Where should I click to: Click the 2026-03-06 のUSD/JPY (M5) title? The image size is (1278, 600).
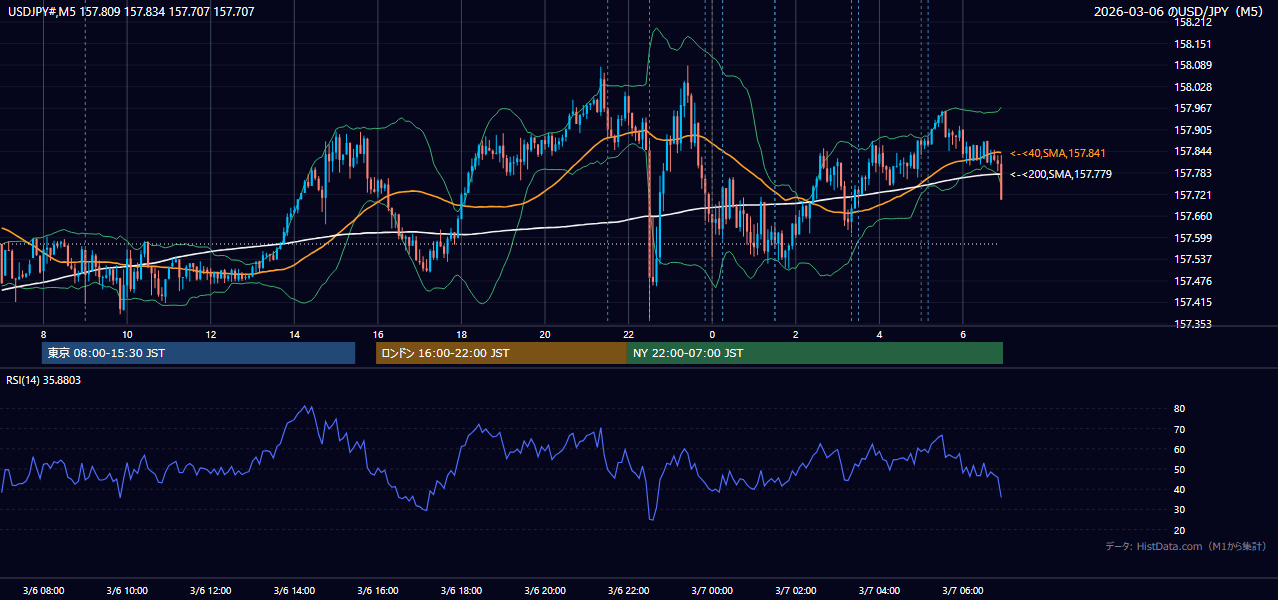tap(1178, 12)
